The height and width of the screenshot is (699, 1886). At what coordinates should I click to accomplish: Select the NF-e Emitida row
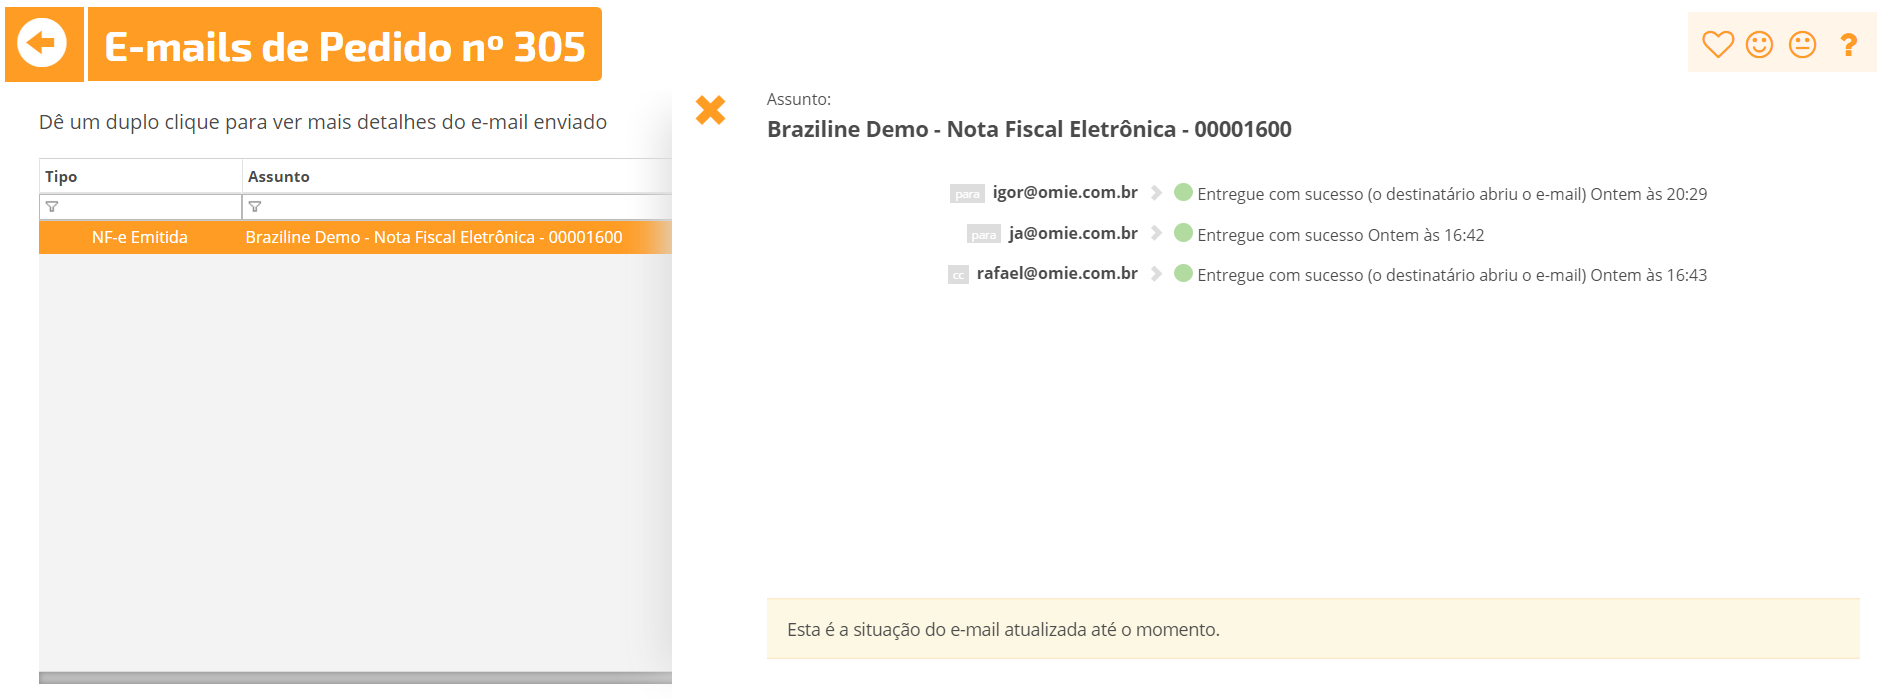tap(355, 237)
